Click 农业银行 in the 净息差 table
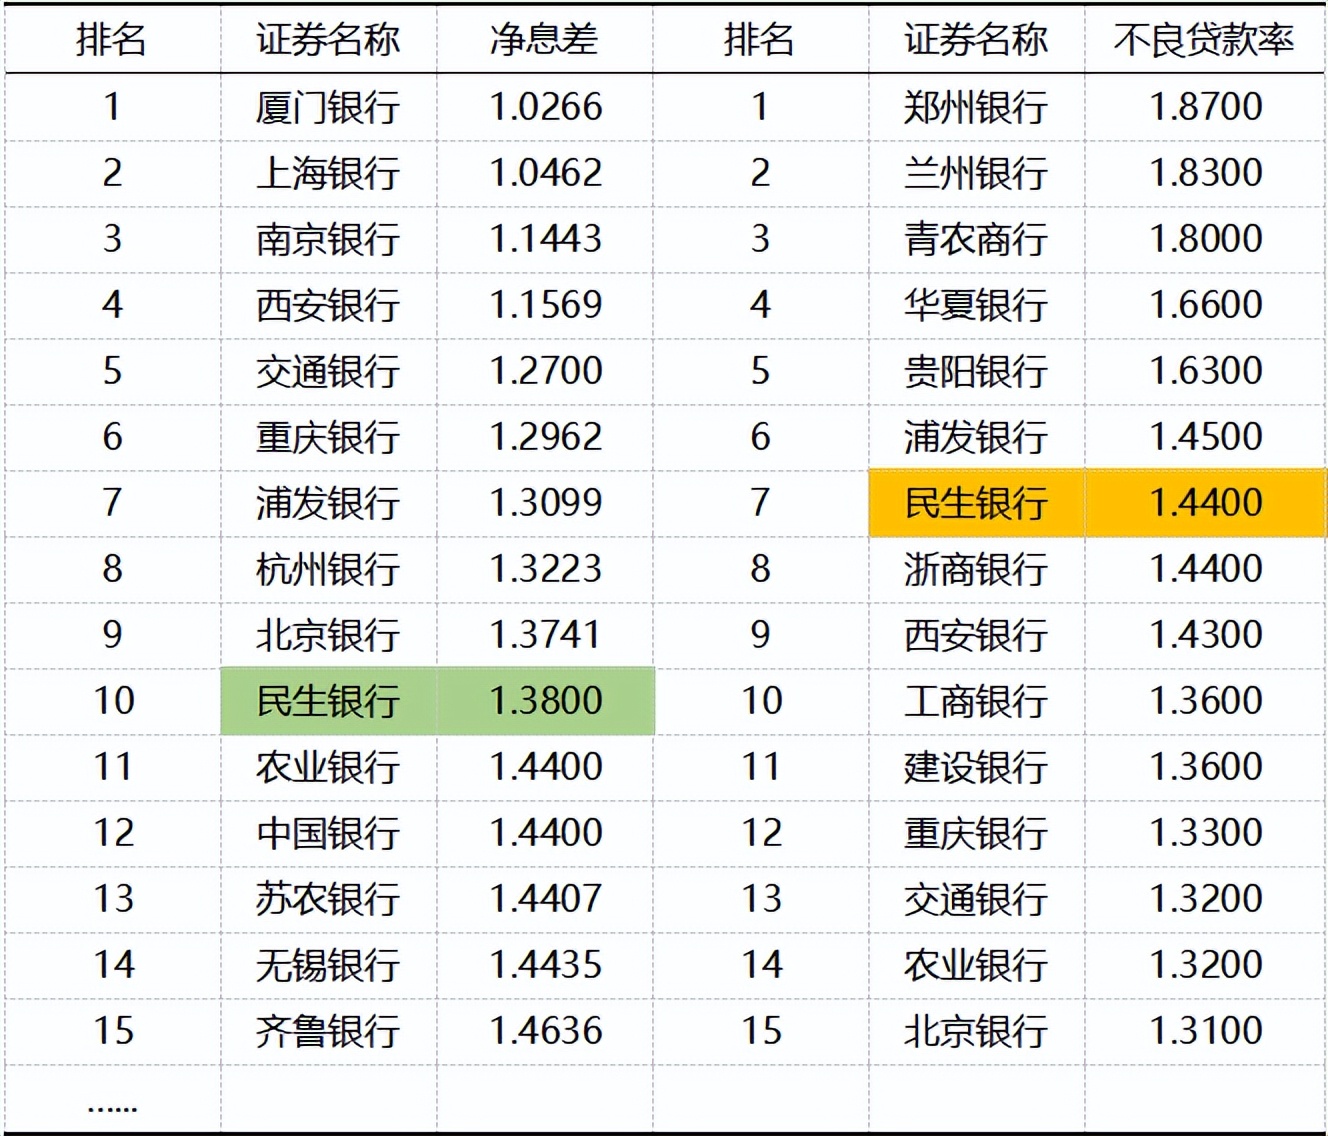The width and height of the screenshot is (1328, 1136). pos(328,766)
